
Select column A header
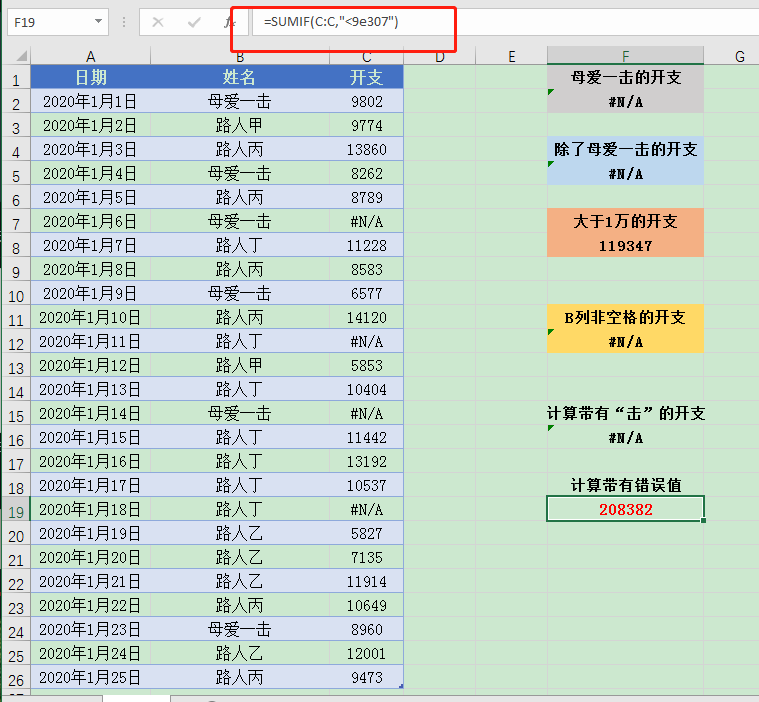pos(91,56)
